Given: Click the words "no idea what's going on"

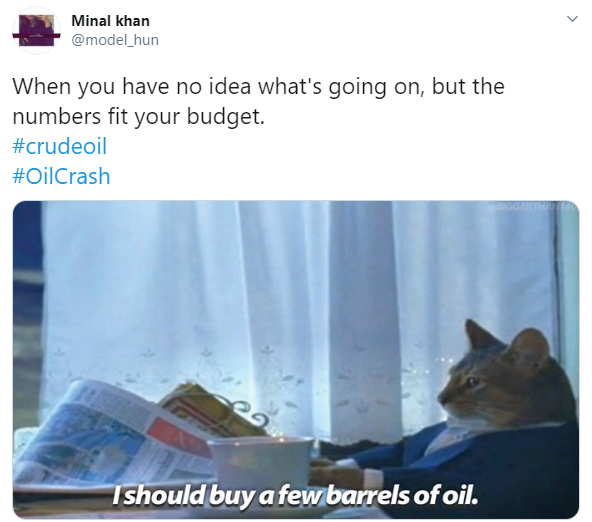Looking at the screenshot, I should pos(298,86).
